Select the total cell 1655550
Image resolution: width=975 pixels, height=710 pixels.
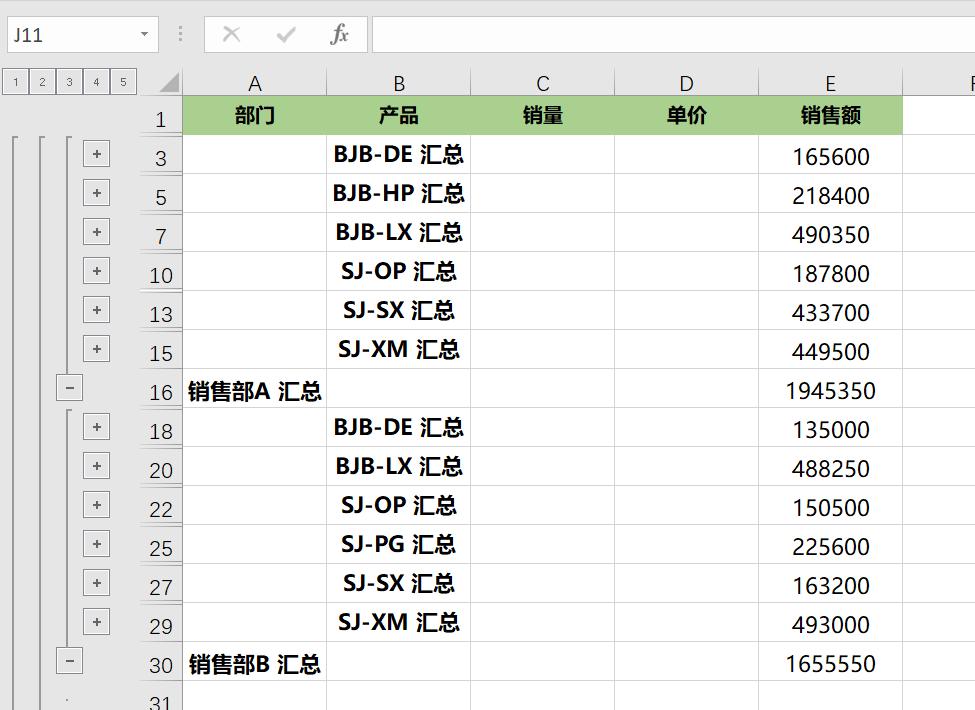coord(830,662)
